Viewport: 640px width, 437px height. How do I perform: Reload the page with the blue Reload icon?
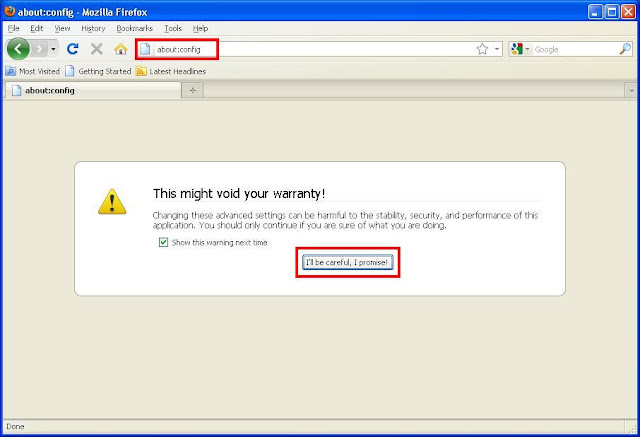pos(73,49)
